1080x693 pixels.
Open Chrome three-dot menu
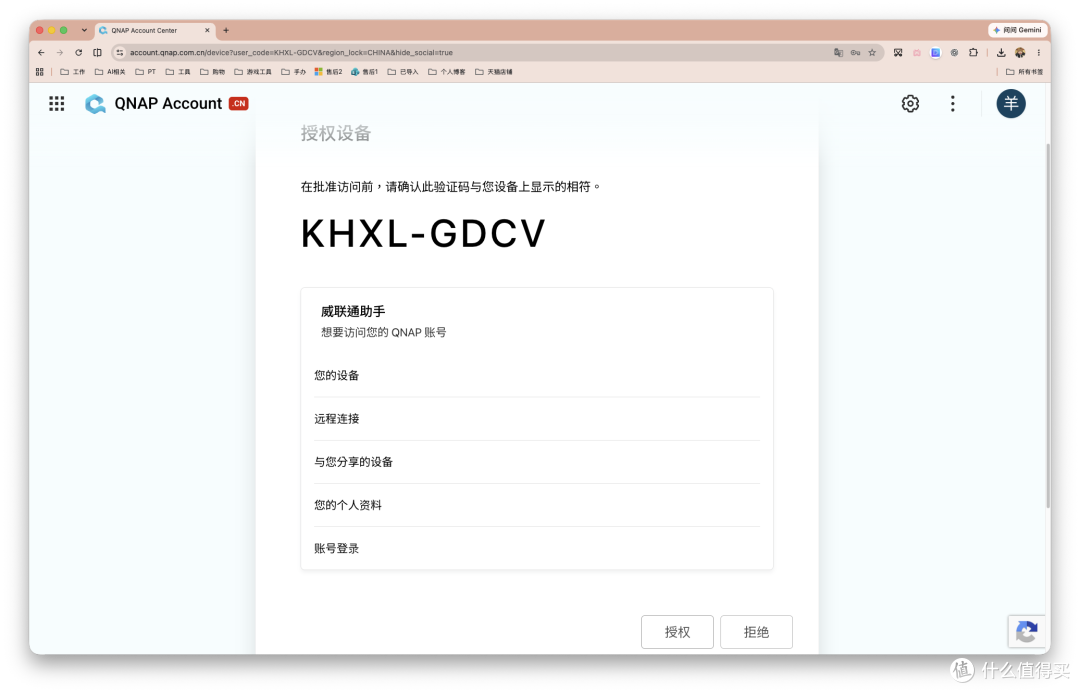click(x=1039, y=52)
